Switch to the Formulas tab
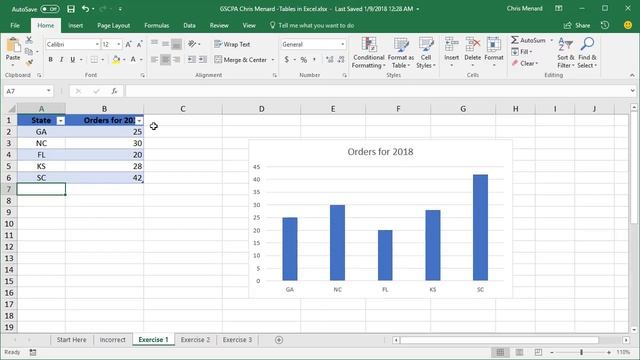The width and height of the screenshot is (640, 360). (x=156, y=25)
